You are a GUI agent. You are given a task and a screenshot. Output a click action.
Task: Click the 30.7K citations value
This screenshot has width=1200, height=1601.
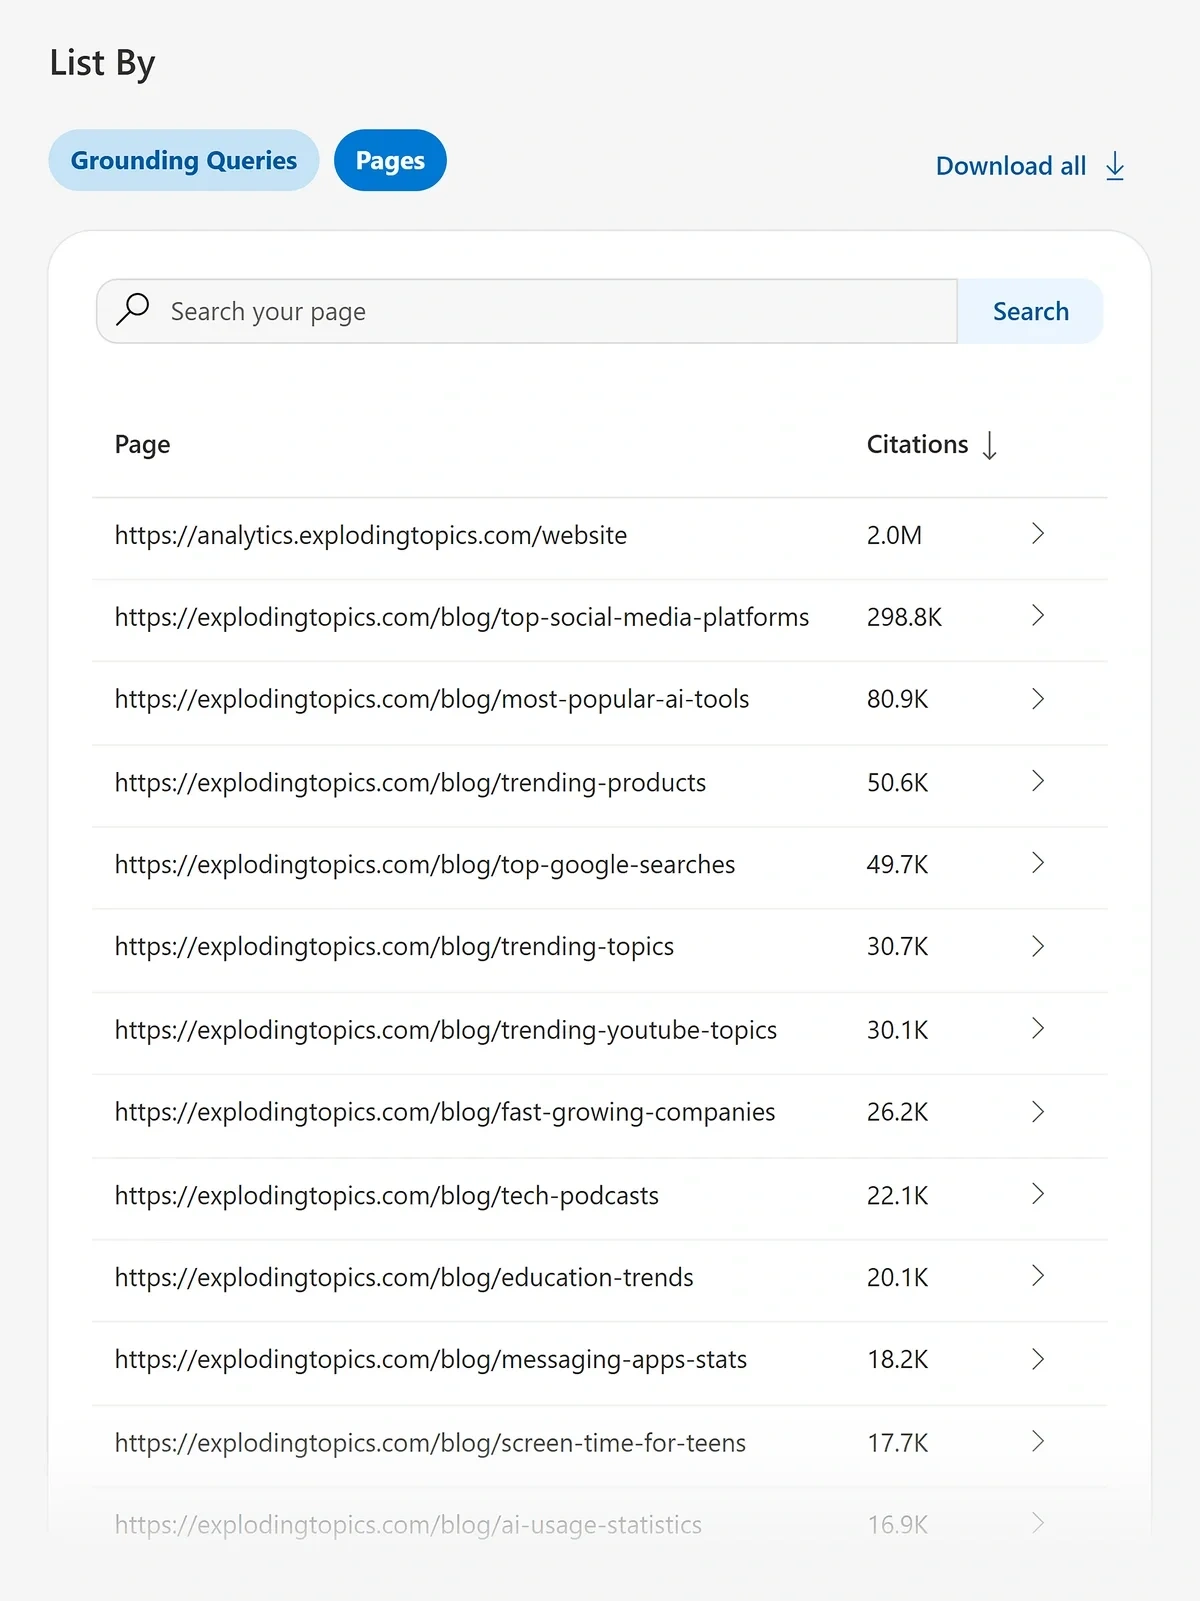point(897,947)
